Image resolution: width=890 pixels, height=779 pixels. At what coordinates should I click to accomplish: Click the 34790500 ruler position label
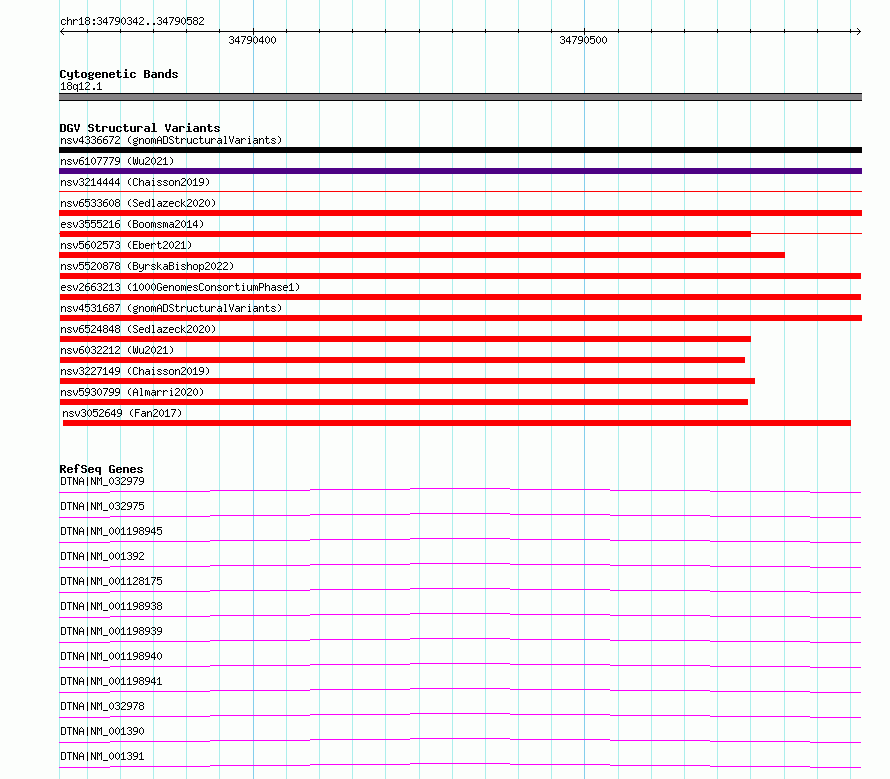pos(583,40)
